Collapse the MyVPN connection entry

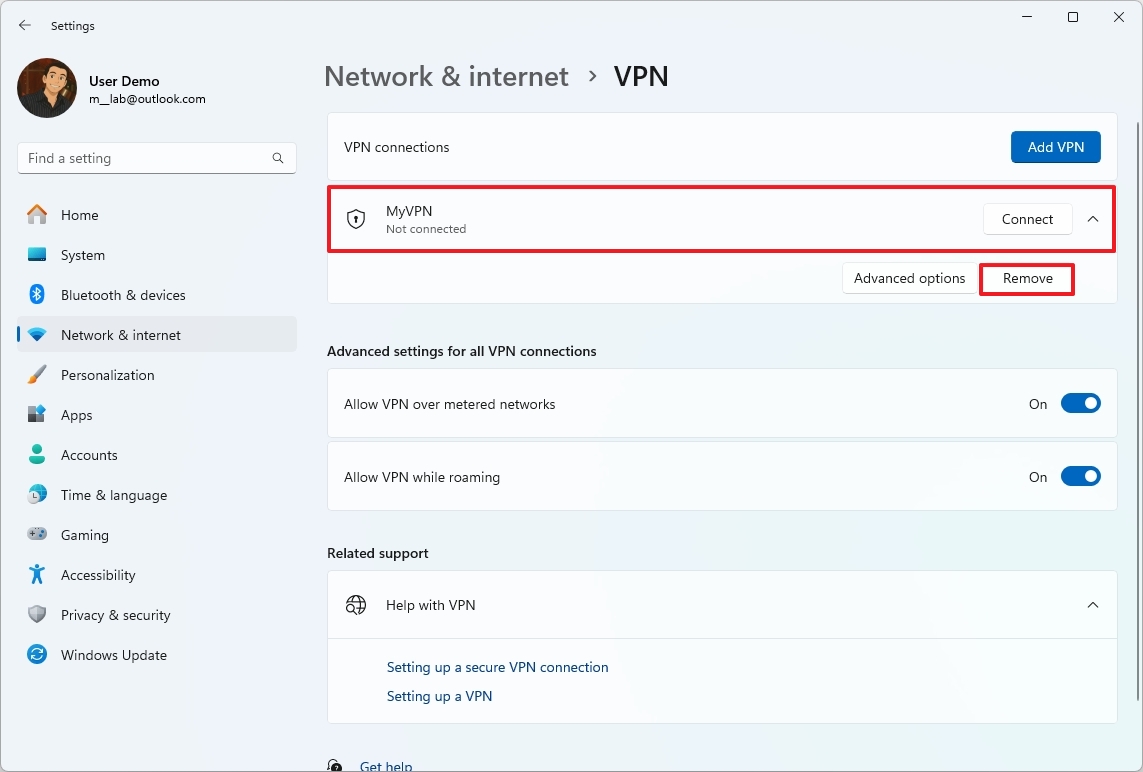(1093, 219)
